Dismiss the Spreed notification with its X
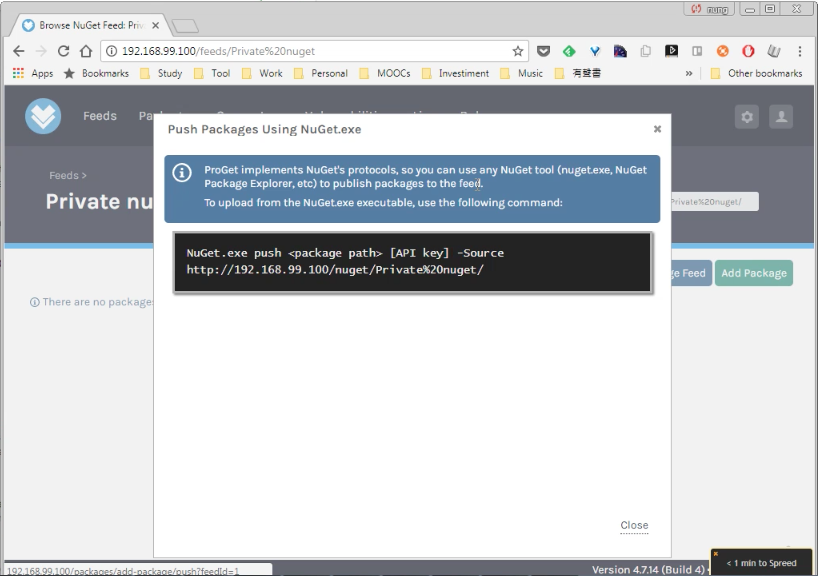 coord(716,554)
